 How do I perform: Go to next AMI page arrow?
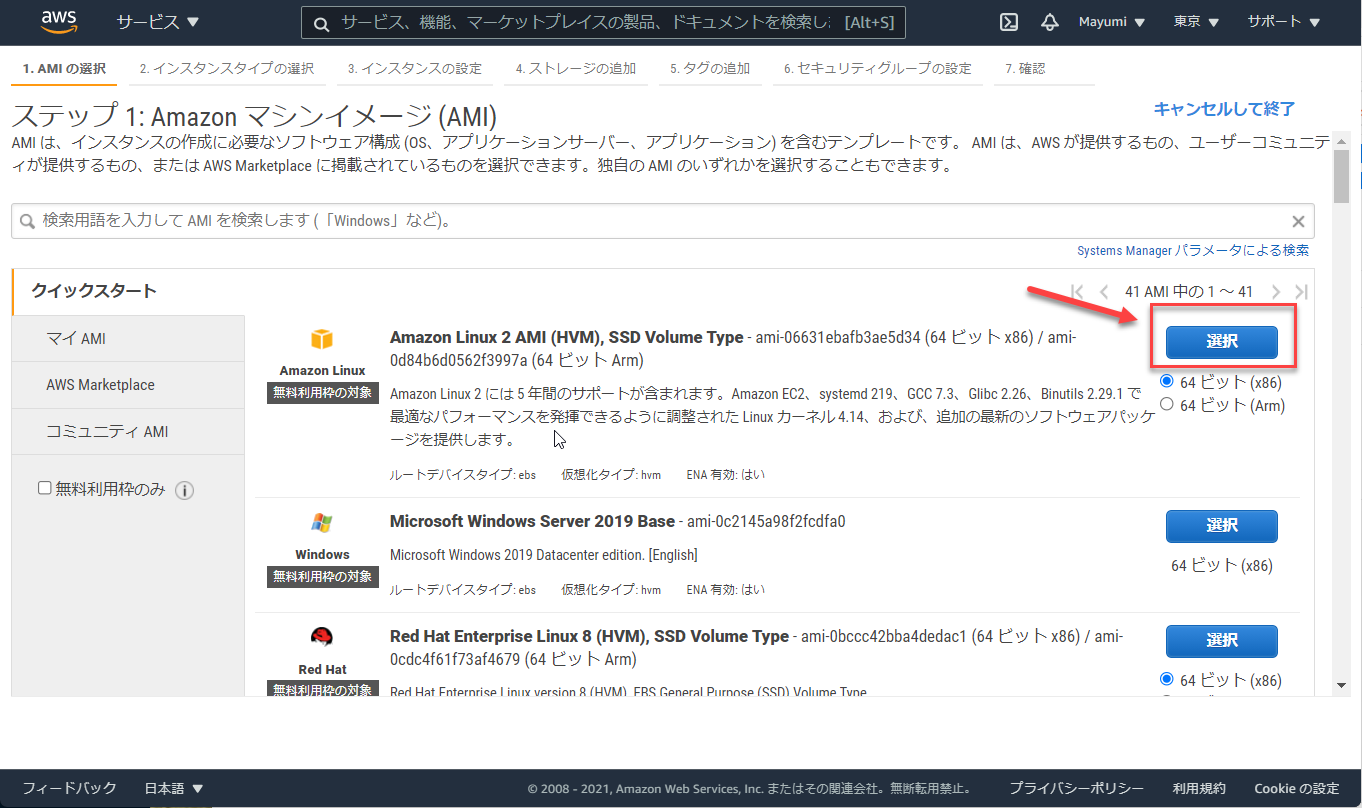pyautogui.click(x=1275, y=292)
